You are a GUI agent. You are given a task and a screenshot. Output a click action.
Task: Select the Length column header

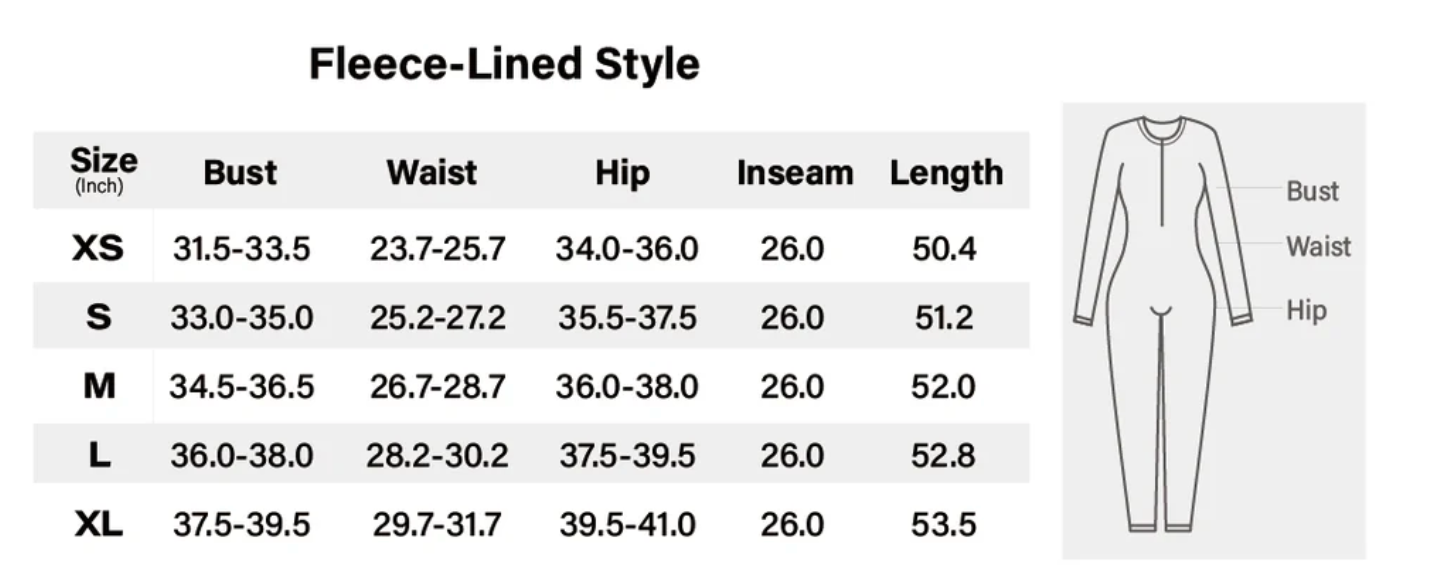tap(946, 173)
